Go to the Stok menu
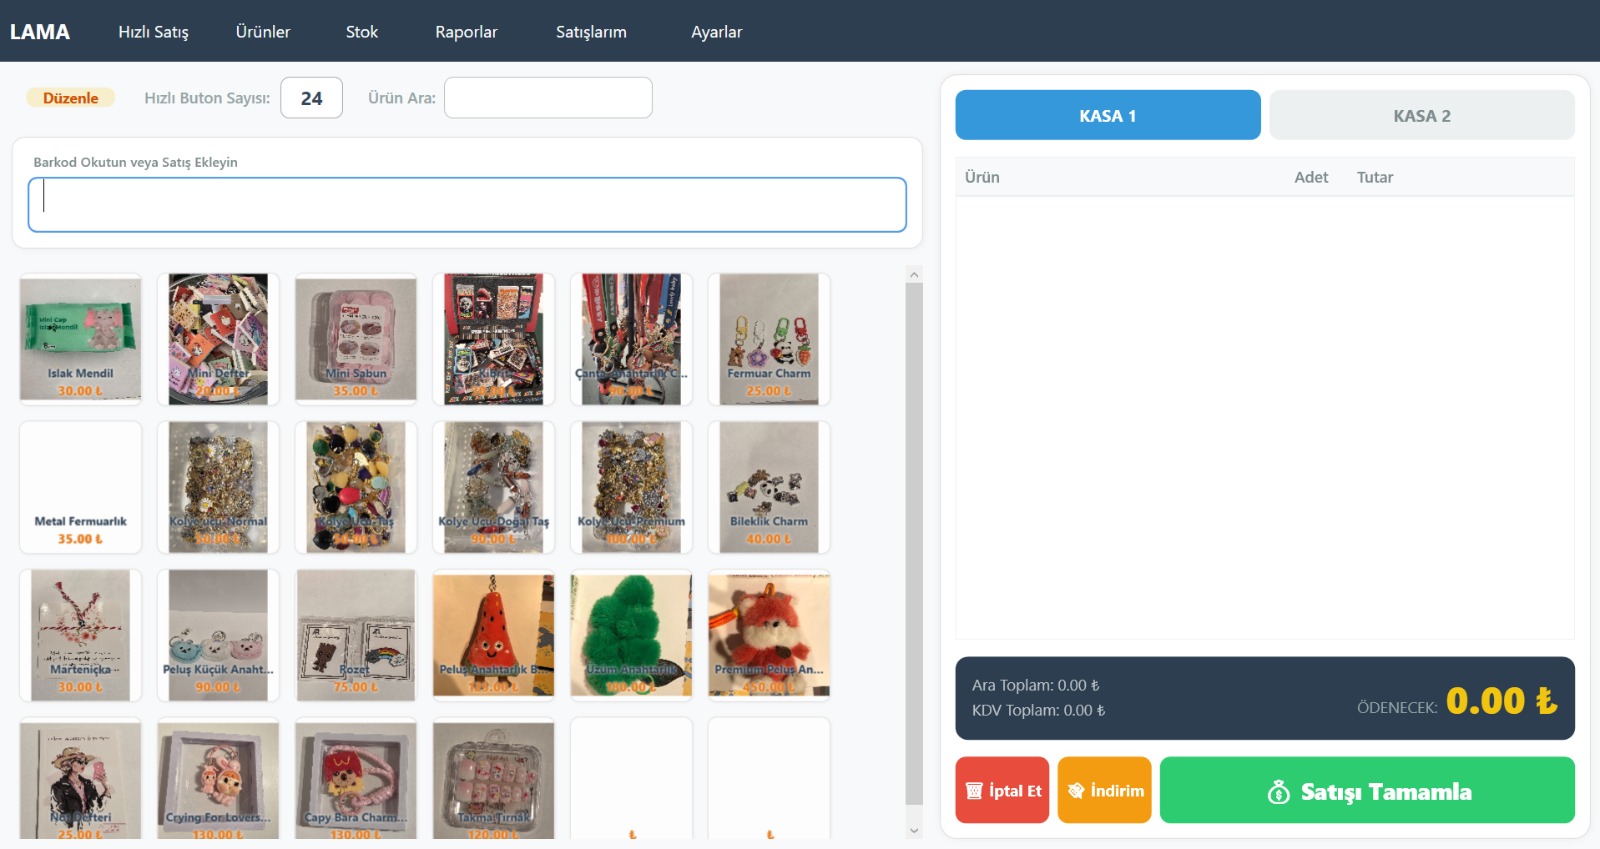Viewport: 1600px width, 849px height. pos(361,32)
